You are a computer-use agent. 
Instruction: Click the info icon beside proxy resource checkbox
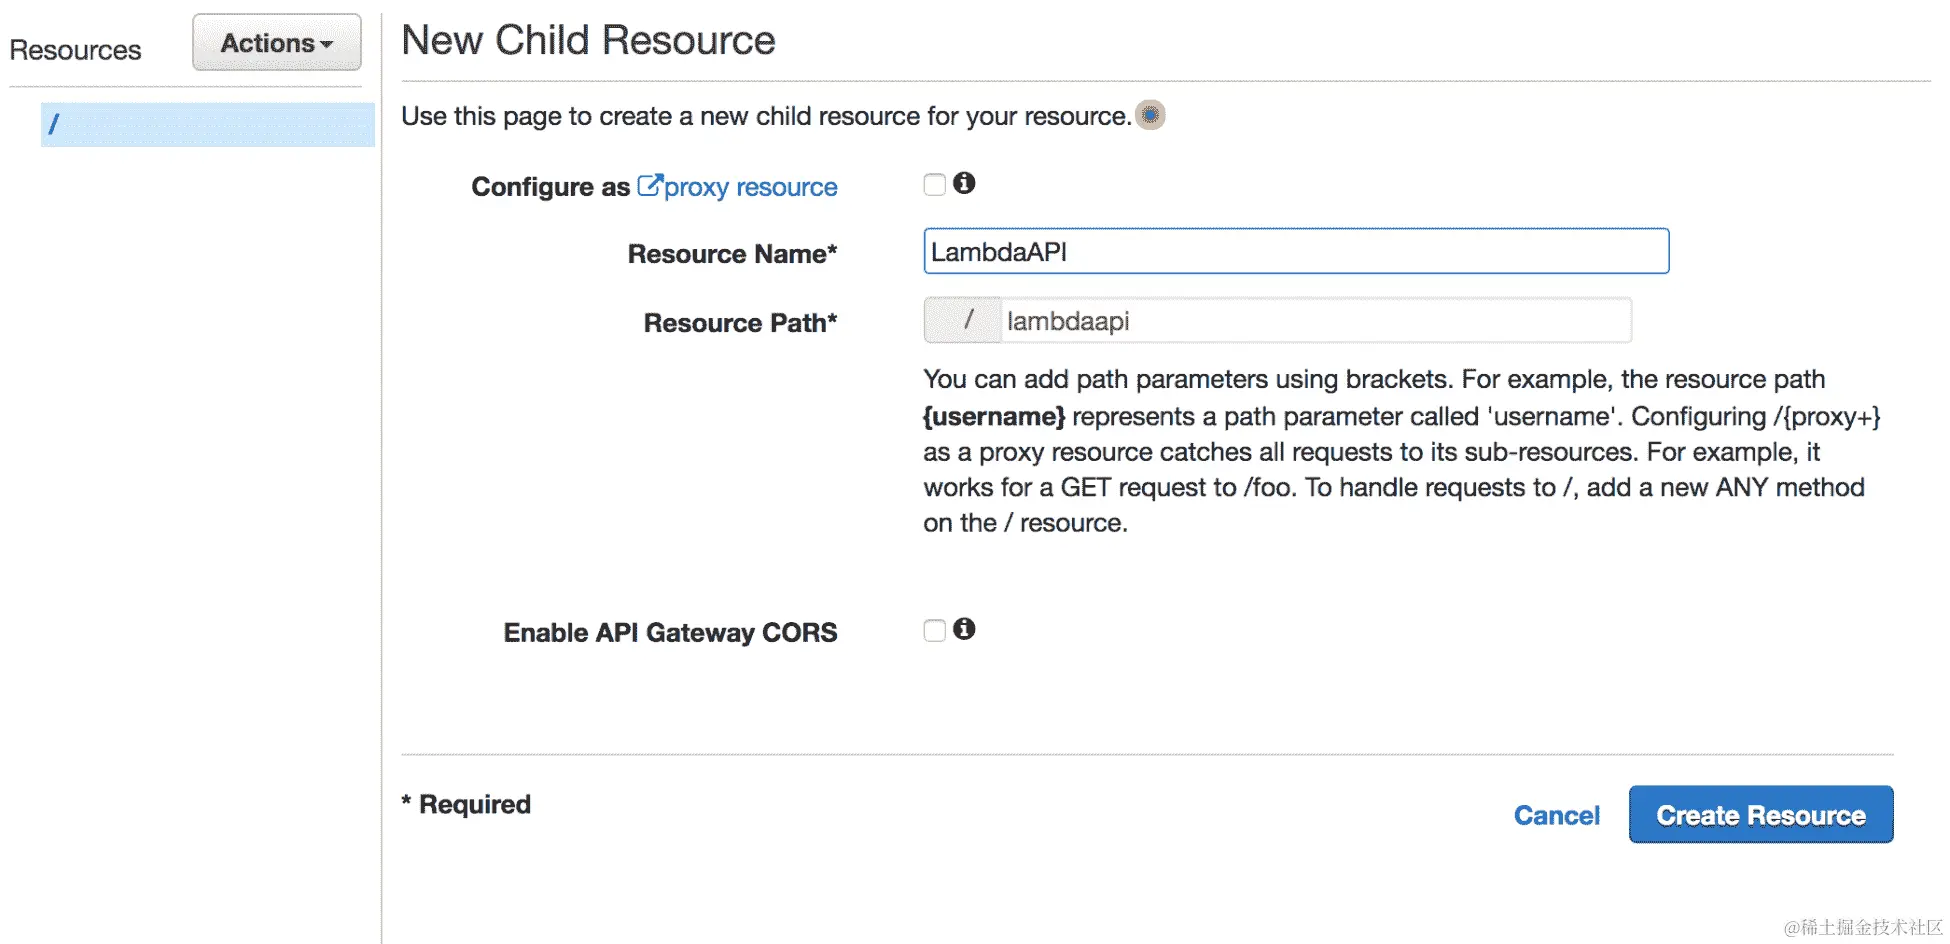click(964, 183)
